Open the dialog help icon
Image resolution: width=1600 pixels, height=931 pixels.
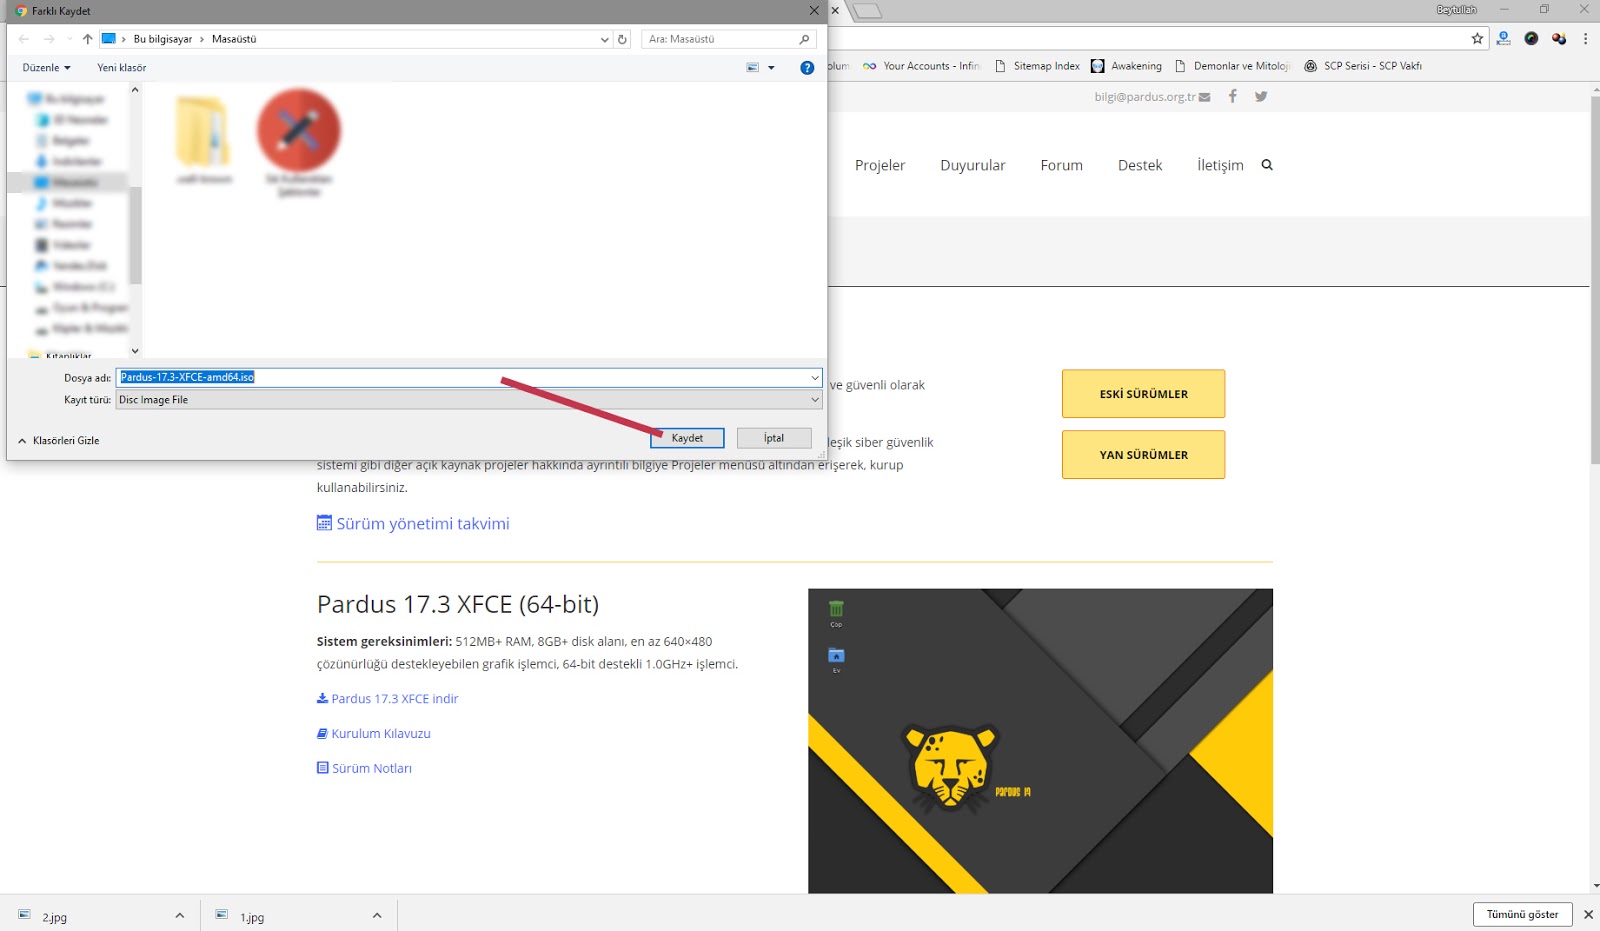tap(807, 68)
